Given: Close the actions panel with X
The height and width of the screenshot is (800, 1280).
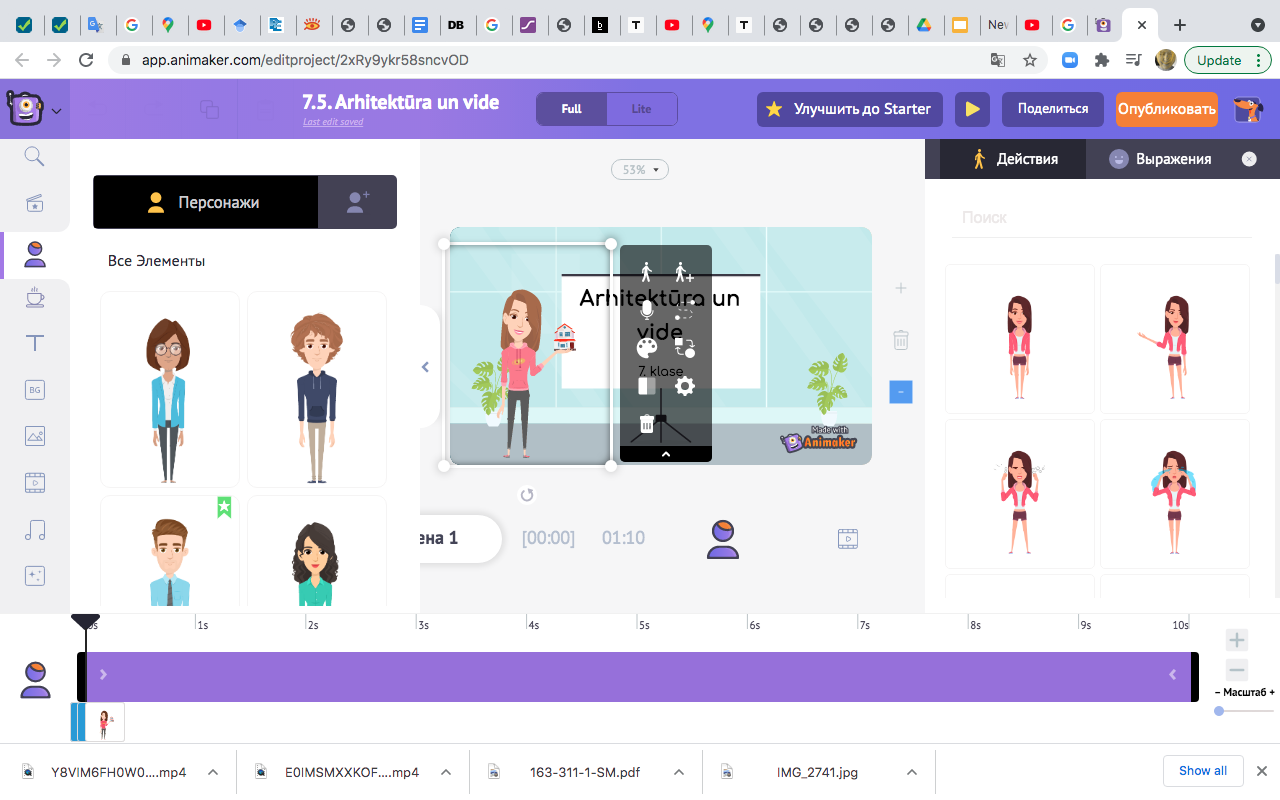Looking at the screenshot, I should [1249, 159].
